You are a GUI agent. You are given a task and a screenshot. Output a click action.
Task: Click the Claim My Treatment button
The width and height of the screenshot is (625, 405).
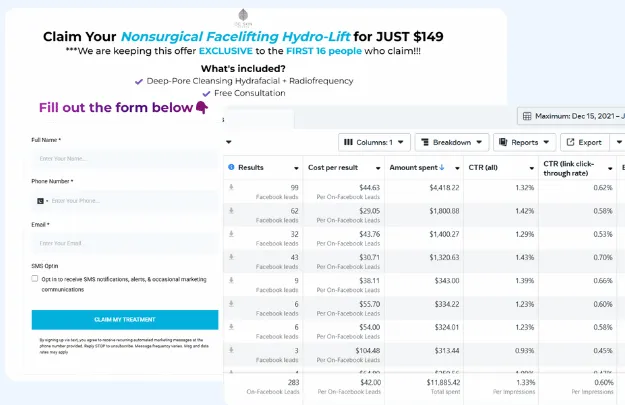click(125, 320)
